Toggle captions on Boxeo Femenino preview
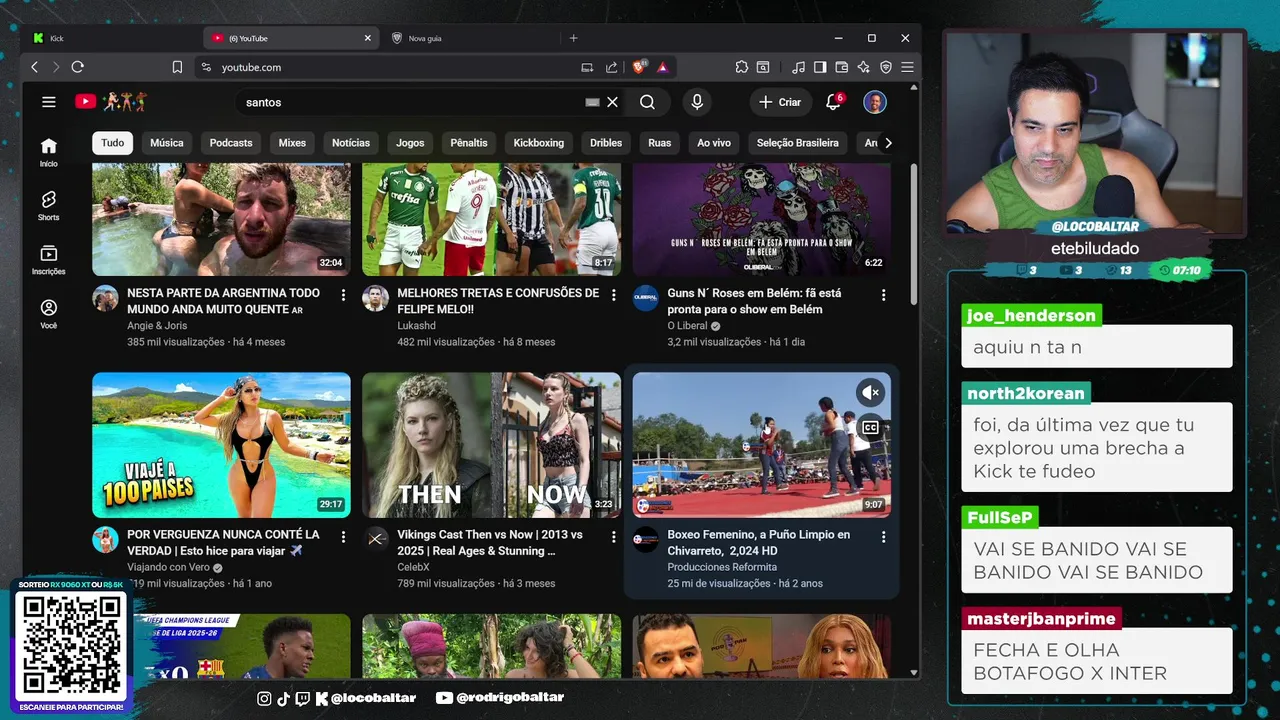The image size is (1280, 720). (x=870, y=427)
